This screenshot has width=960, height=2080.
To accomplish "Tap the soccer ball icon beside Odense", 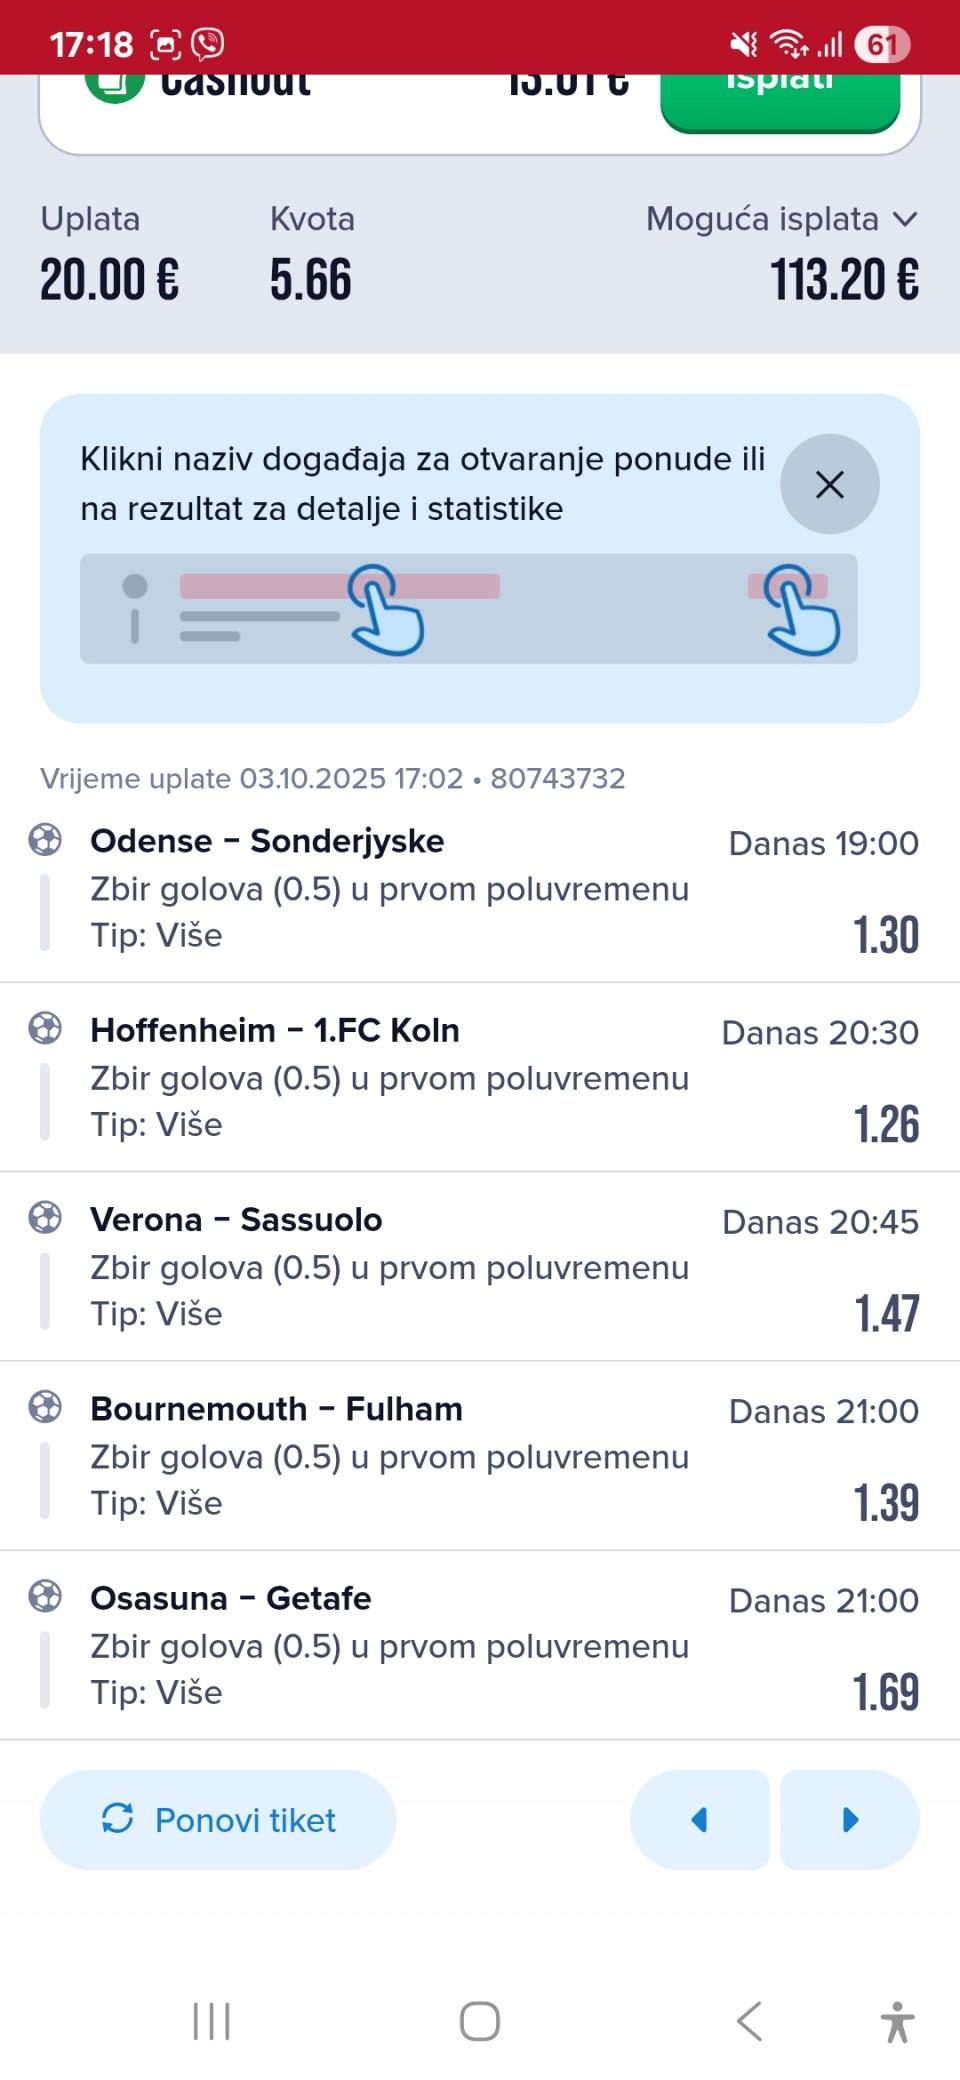I will pos(45,840).
